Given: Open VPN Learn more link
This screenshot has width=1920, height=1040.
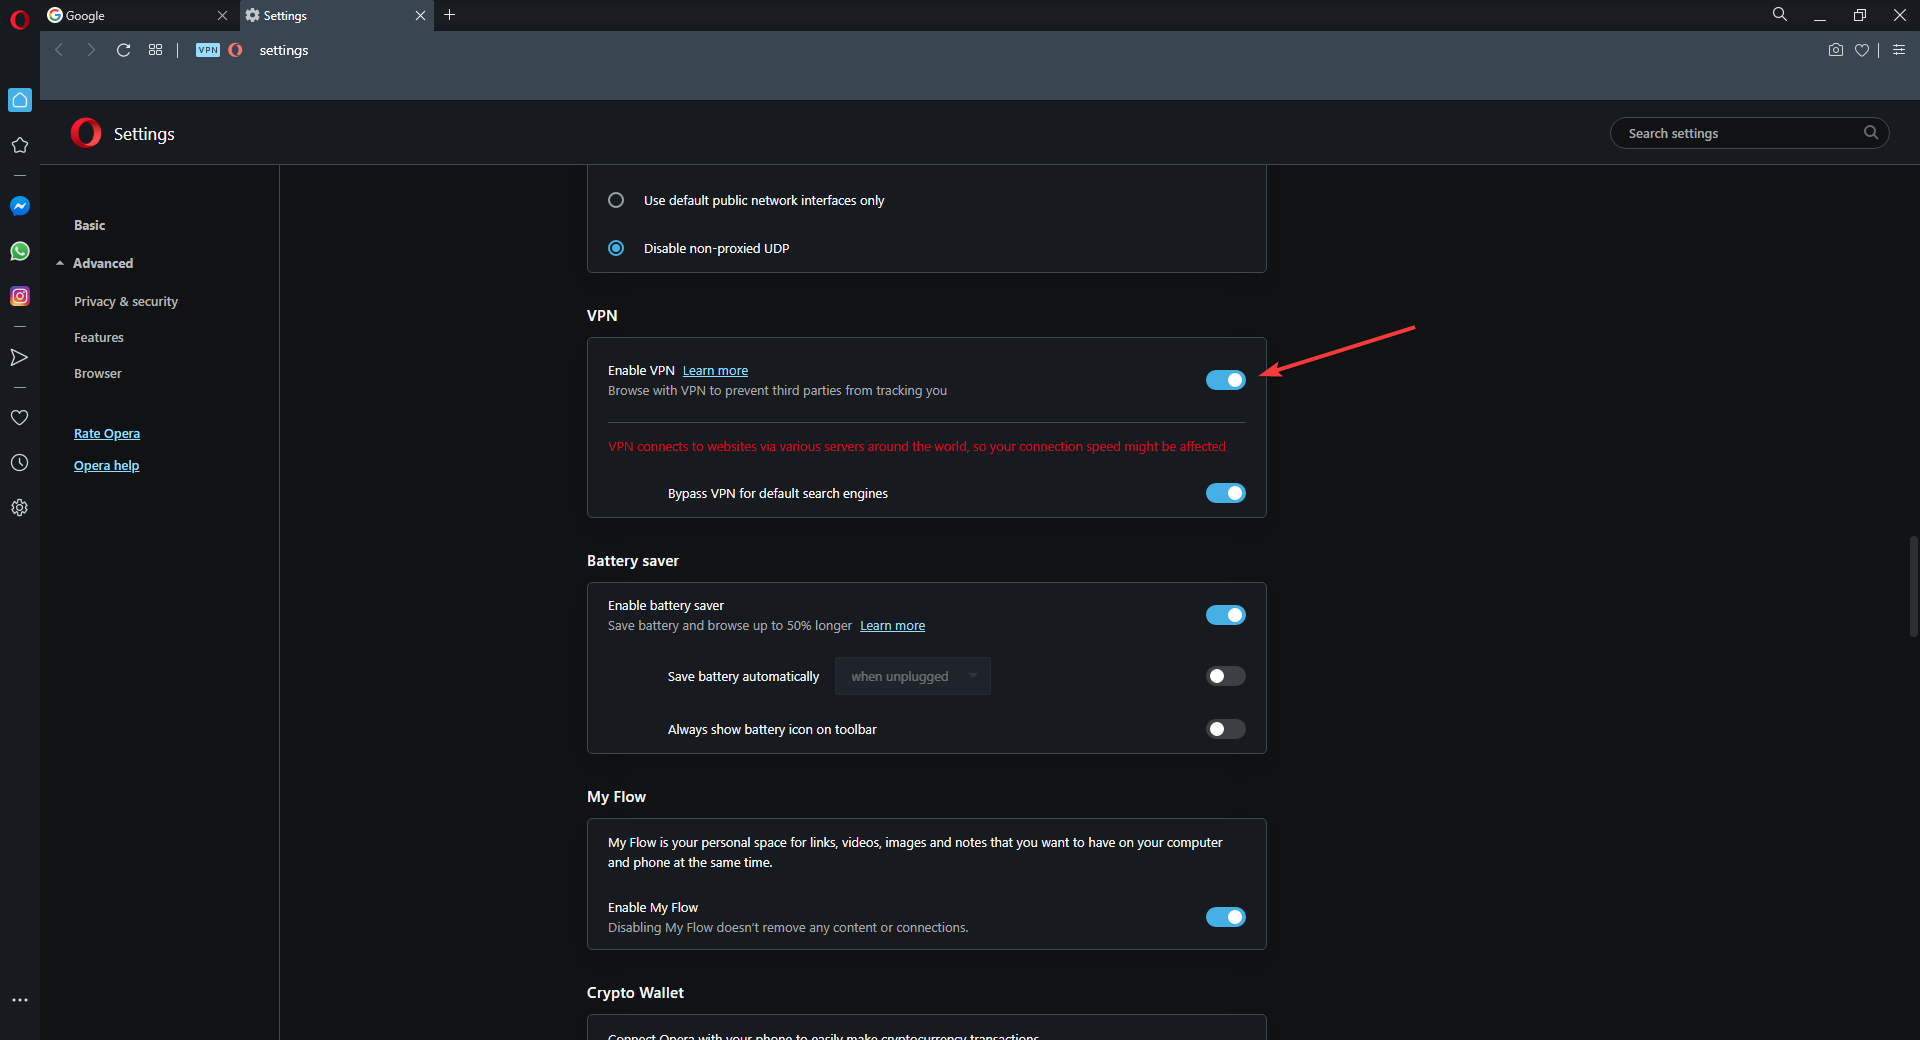Looking at the screenshot, I should pos(715,370).
